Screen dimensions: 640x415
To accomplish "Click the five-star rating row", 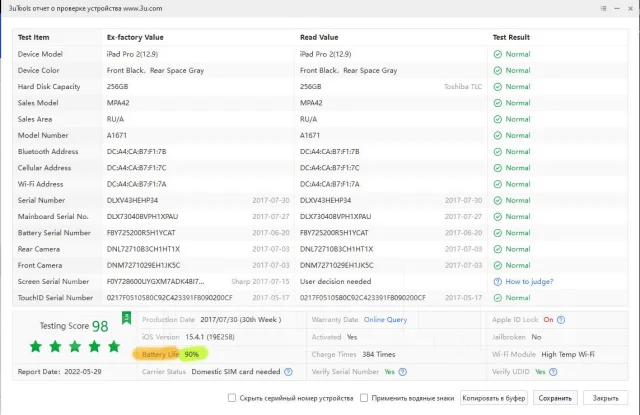I will pos(75,346).
